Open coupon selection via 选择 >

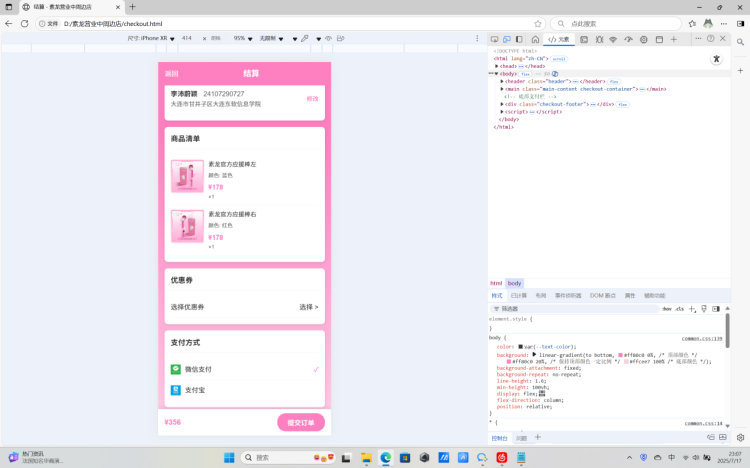309,307
